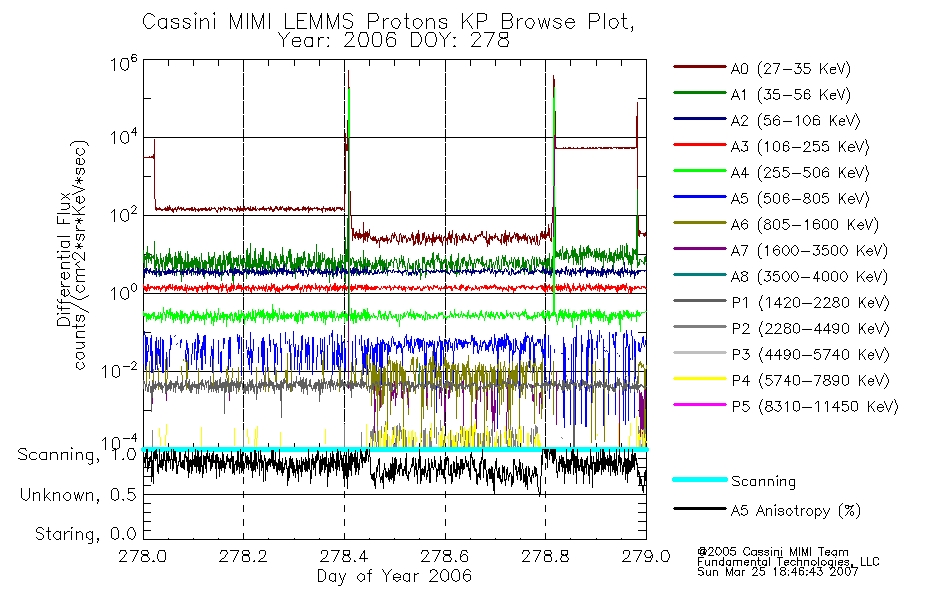Click the A5 (506-805 KeV) legend label
The width and height of the screenshot is (950, 600).
[800, 199]
